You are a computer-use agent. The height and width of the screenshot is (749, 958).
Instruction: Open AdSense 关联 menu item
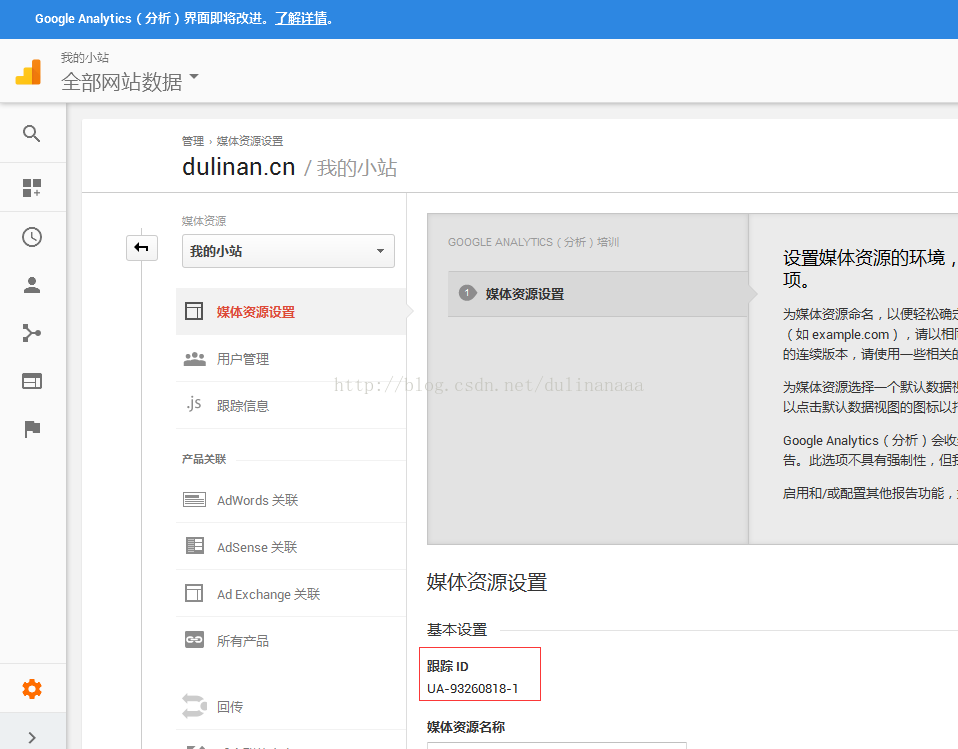[x=291, y=547]
